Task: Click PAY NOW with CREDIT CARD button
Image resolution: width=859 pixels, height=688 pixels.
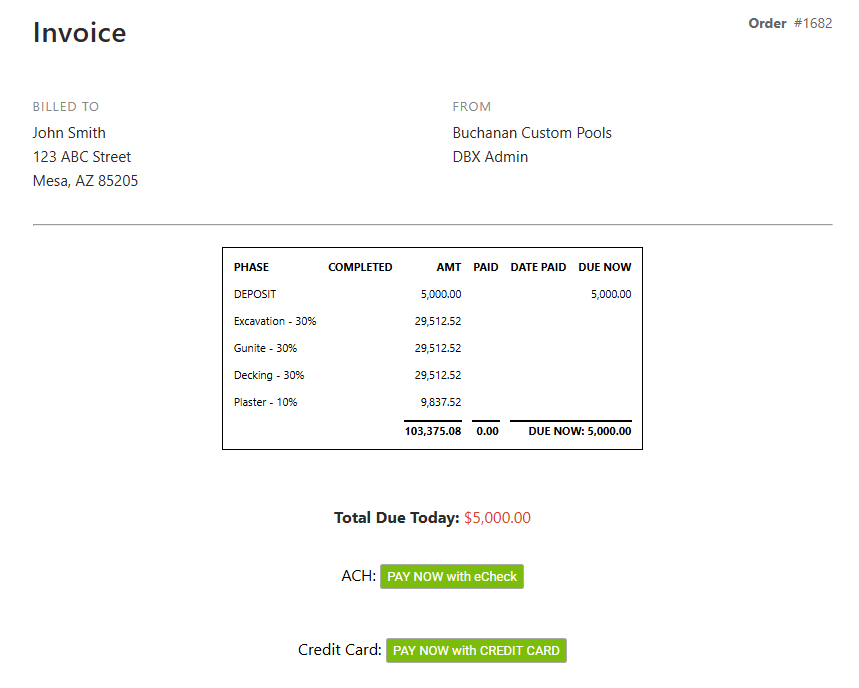Action: [x=476, y=650]
